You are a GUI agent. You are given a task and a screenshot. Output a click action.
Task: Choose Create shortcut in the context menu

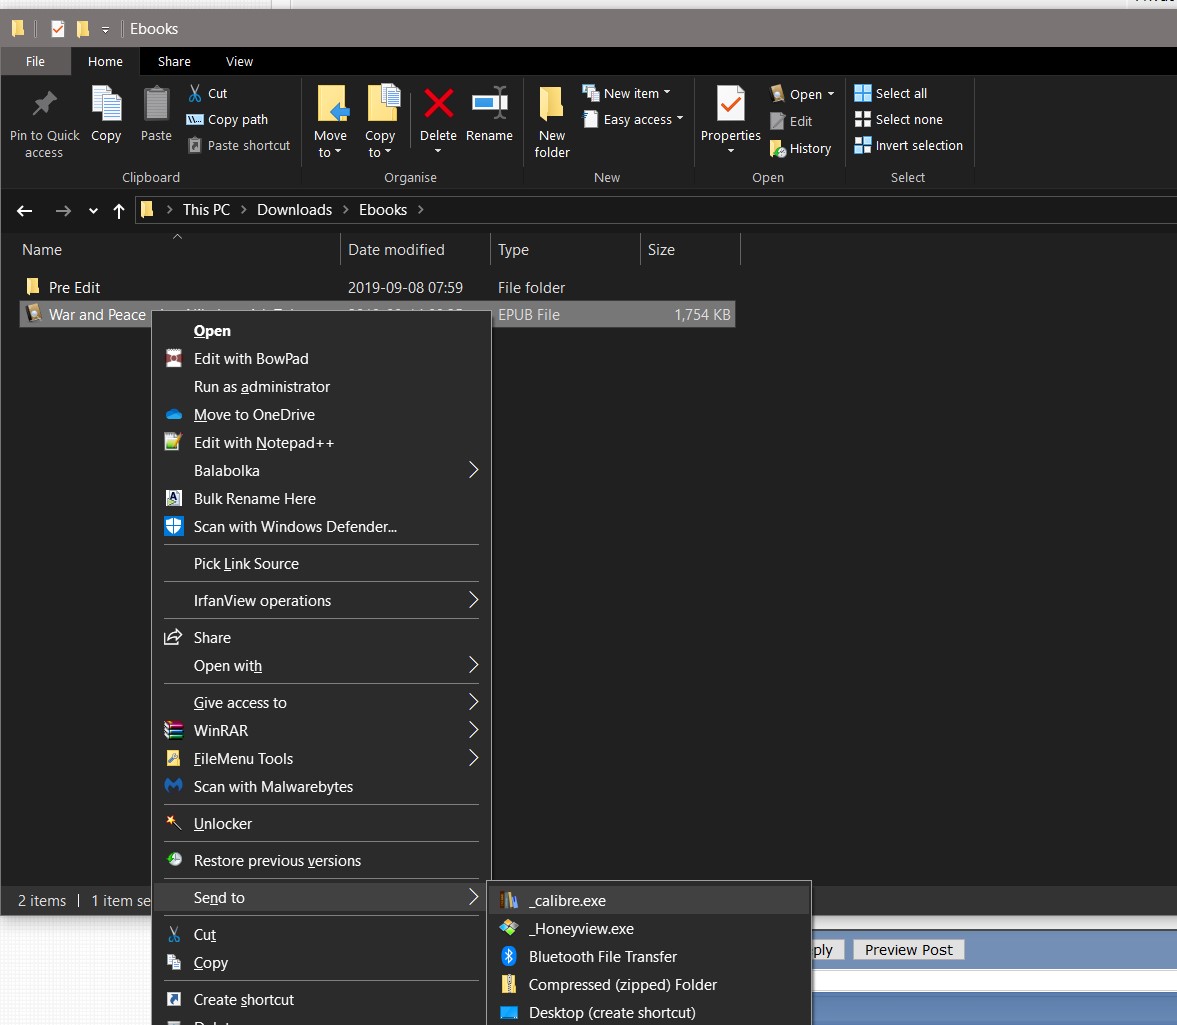[x=321, y=999]
